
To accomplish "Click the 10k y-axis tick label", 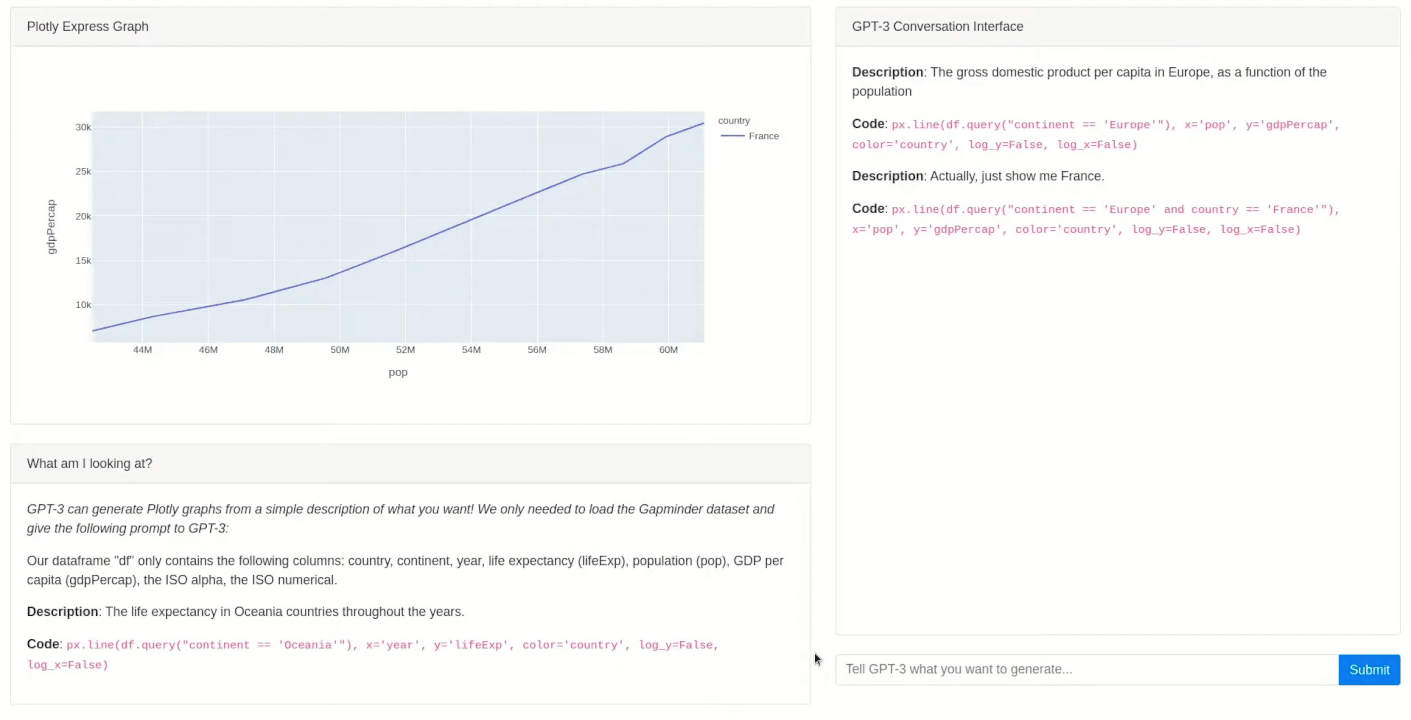I will [x=83, y=305].
